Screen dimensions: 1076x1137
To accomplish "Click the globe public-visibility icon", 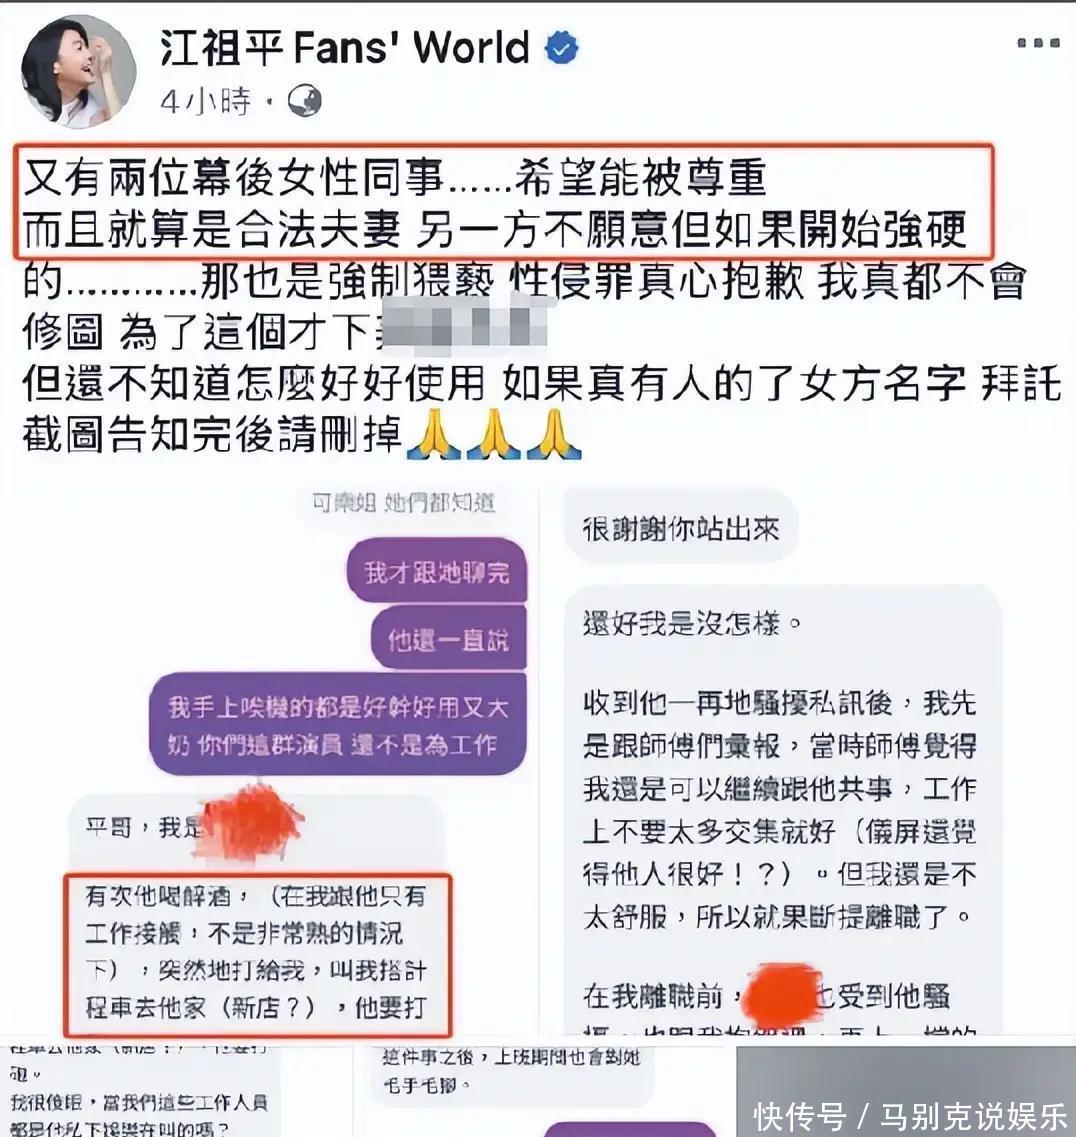I will [305, 101].
